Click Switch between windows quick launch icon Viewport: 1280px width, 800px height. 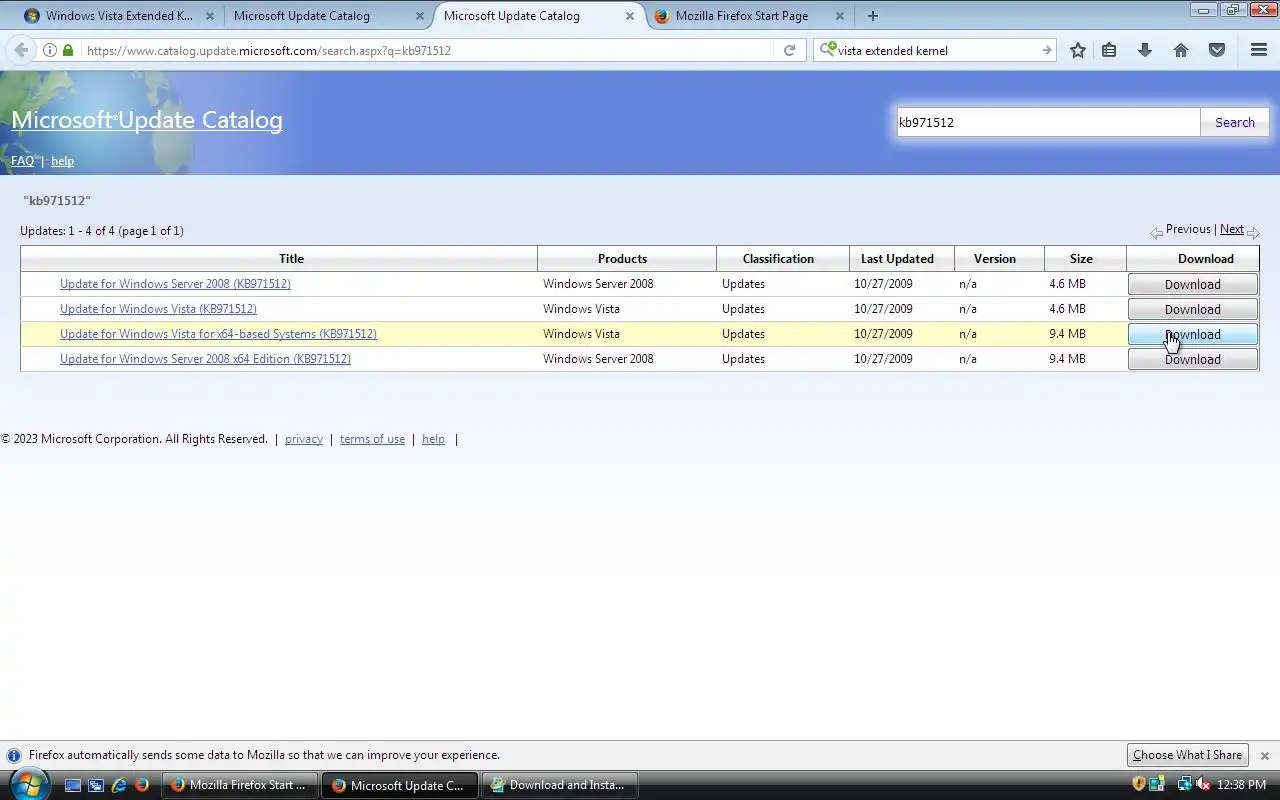coord(96,785)
